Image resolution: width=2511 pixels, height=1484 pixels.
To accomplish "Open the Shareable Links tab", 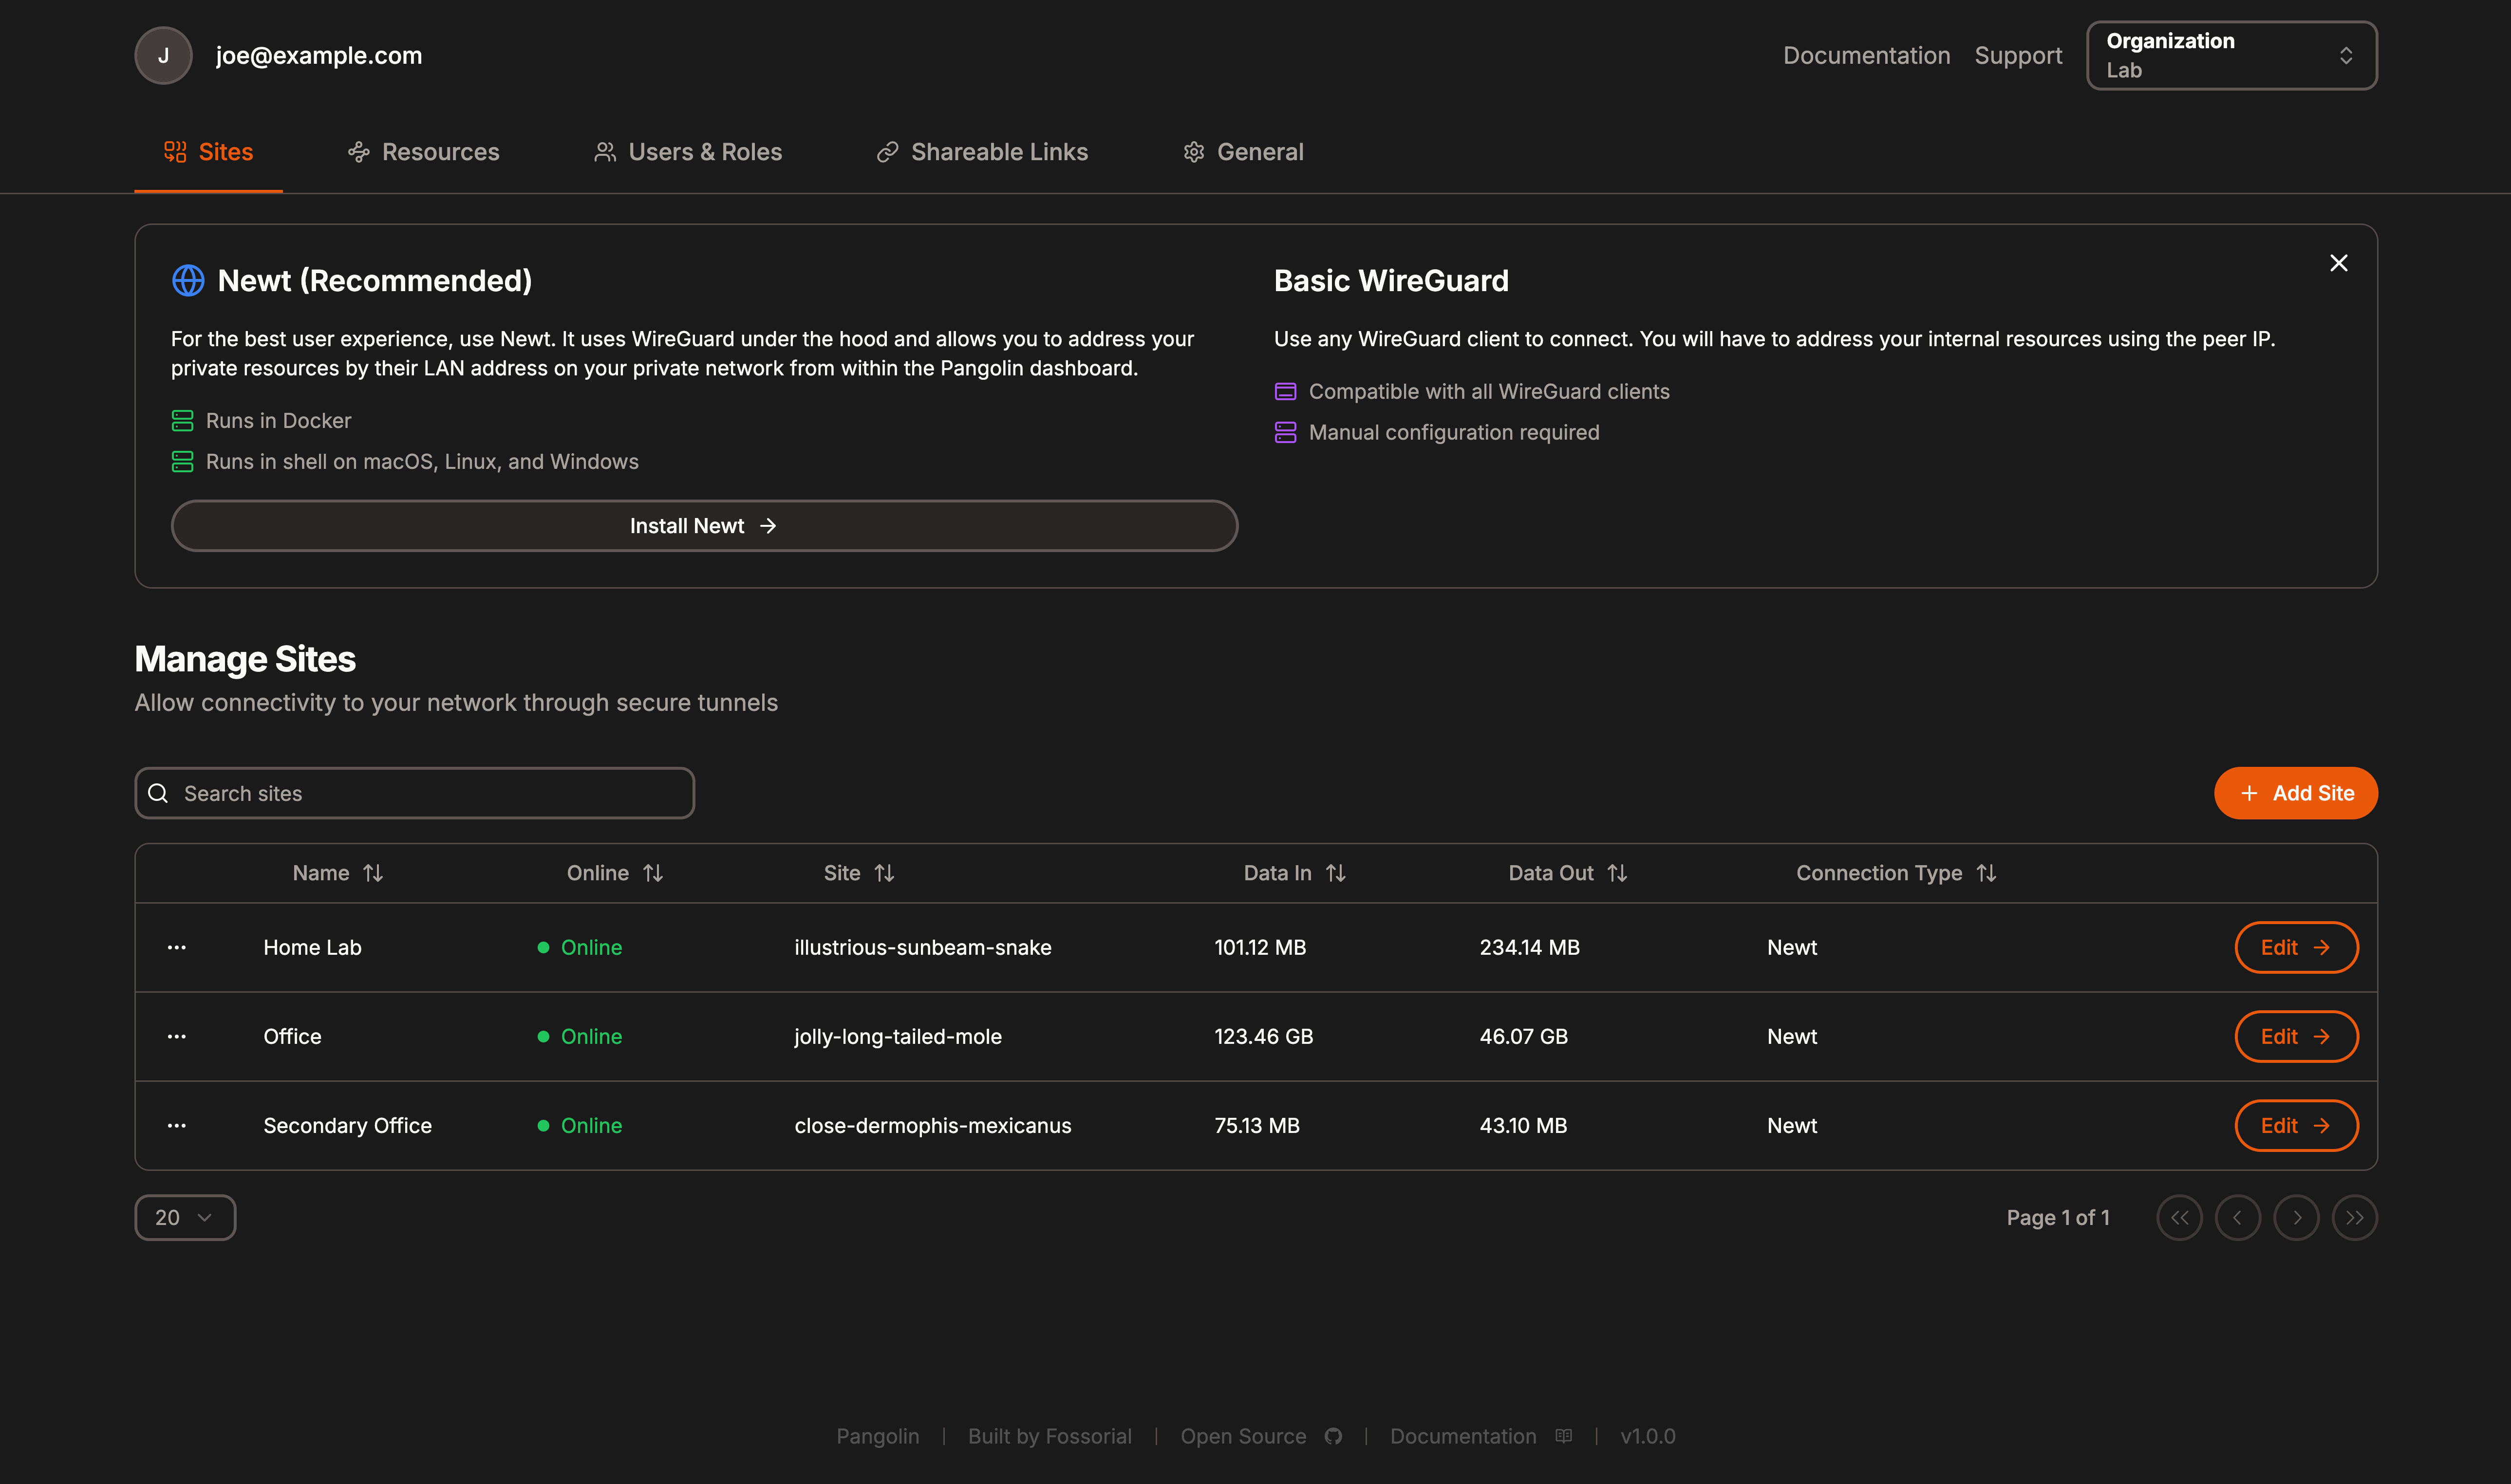I will [x=982, y=152].
